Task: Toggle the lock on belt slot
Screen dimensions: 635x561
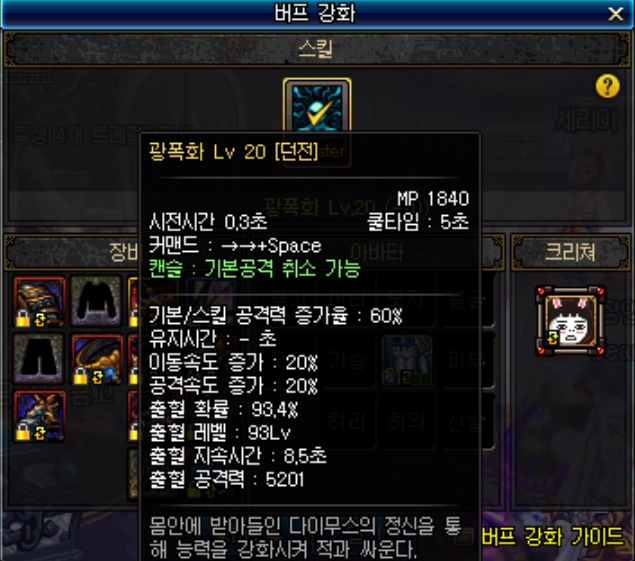Action: click(x=80, y=376)
